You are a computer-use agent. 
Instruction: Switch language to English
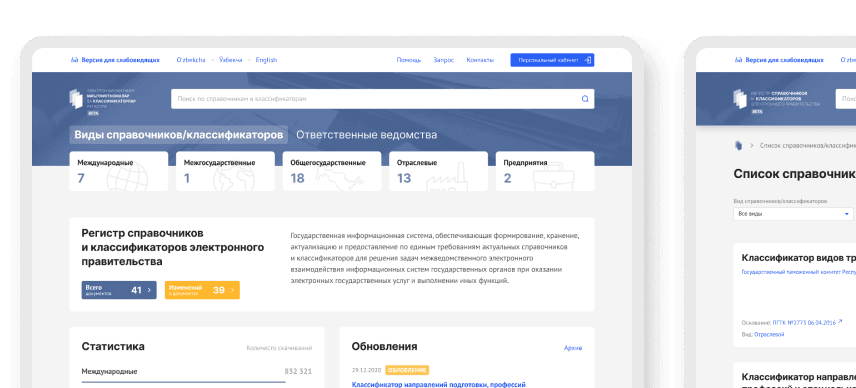[266, 60]
